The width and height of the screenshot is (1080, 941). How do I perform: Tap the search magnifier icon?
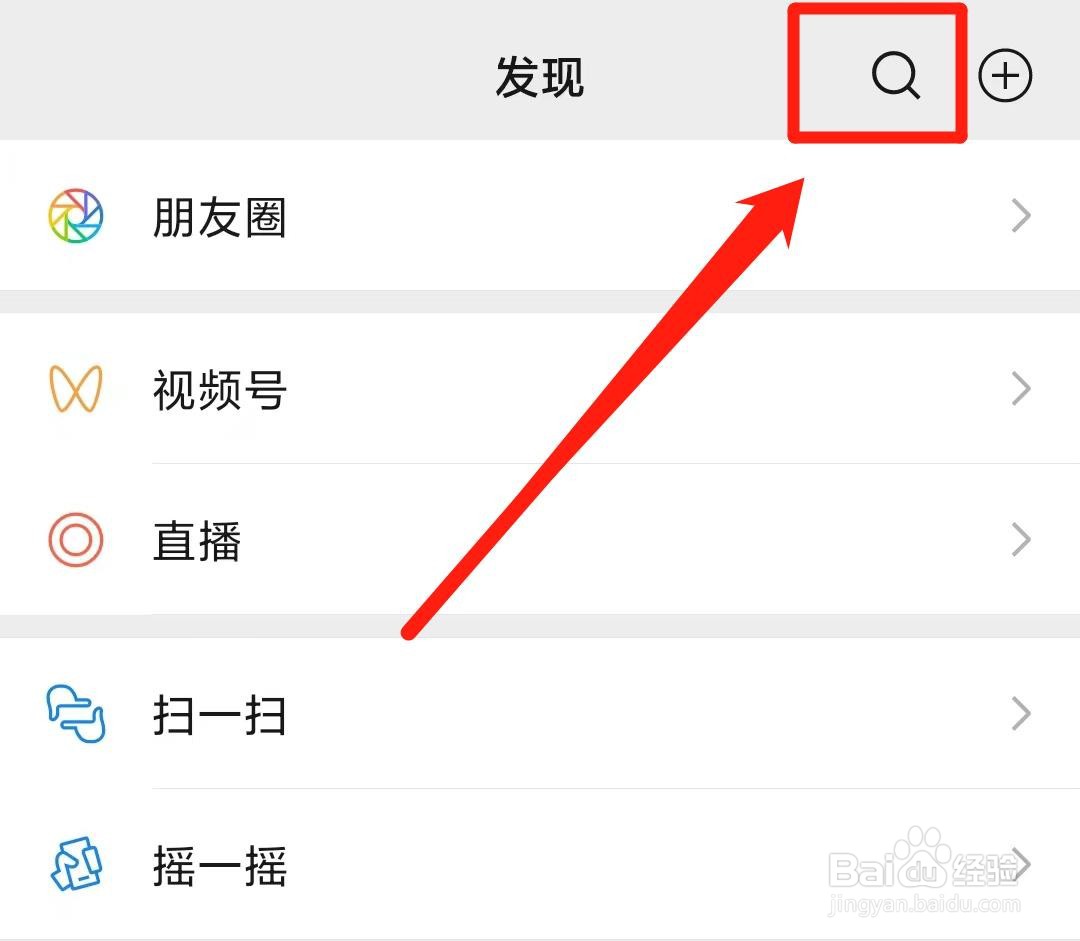896,75
